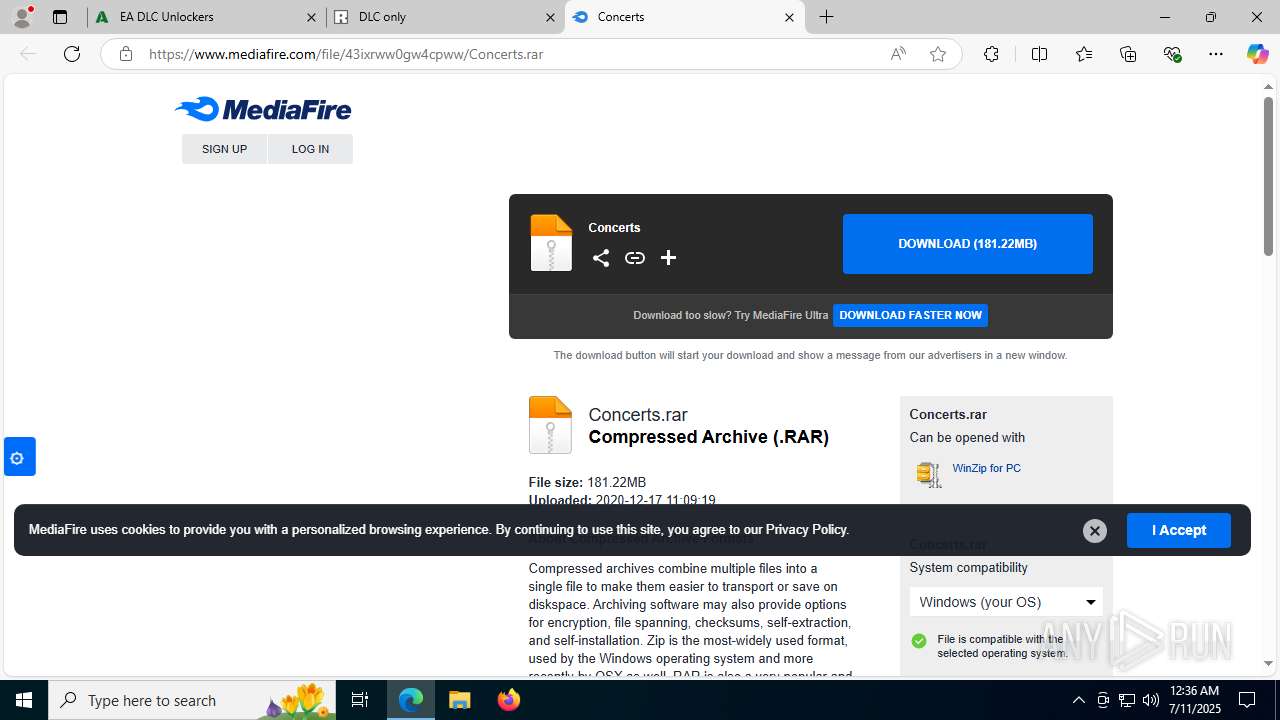Image resolution: width=1280 pixels, height=720 pixels.
Task: Open Browser essentials icon
Action: pos(1173,54)
